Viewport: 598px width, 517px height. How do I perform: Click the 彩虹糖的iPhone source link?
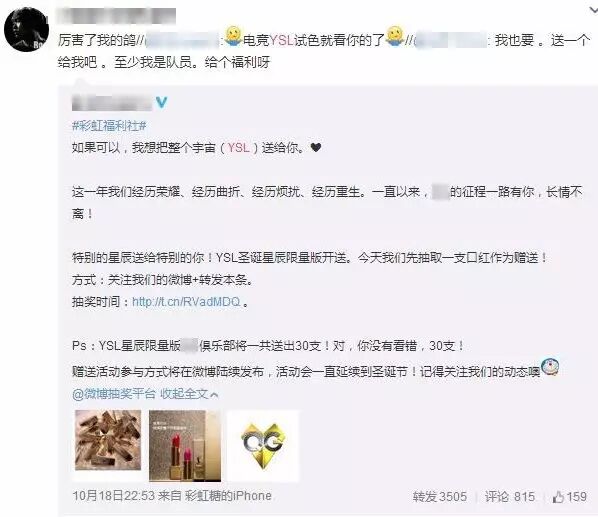tap(228, 496)
